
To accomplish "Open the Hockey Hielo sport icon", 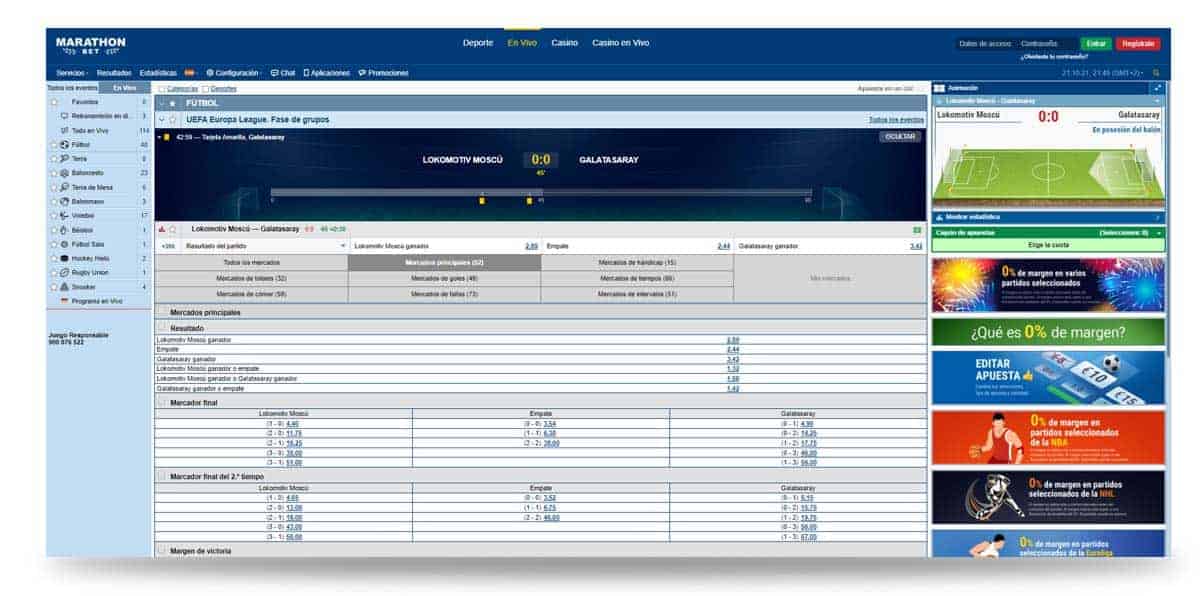I will pos(65,258).
